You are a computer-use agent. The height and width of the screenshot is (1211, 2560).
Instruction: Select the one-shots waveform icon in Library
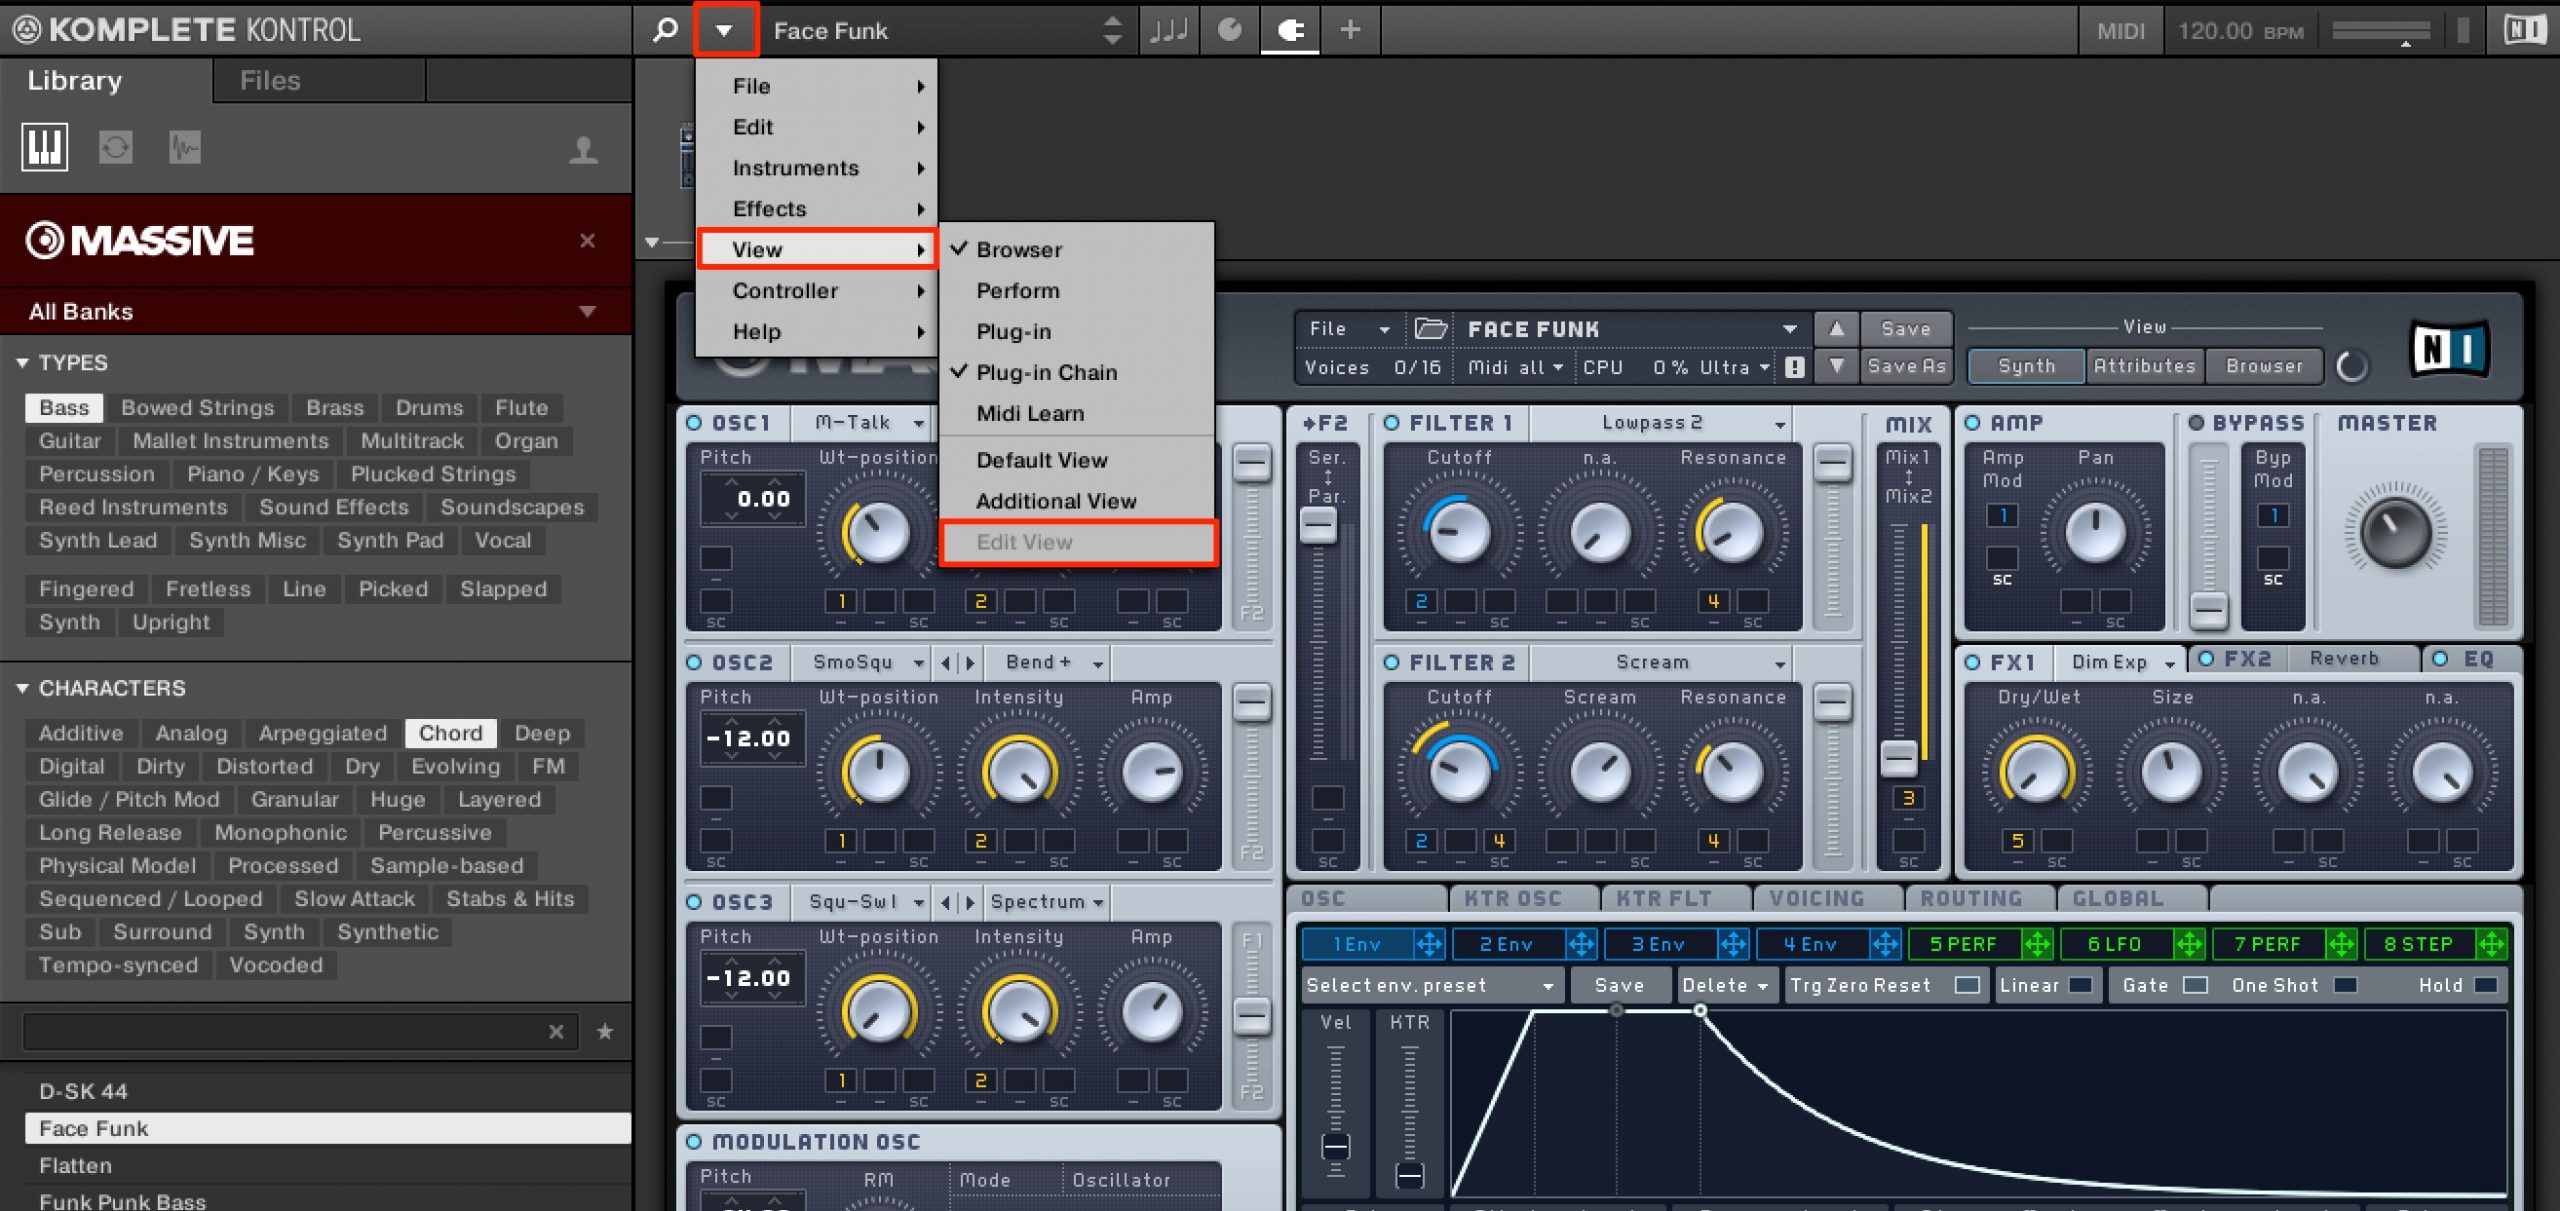pyautogui.click(x=185, y=148)
